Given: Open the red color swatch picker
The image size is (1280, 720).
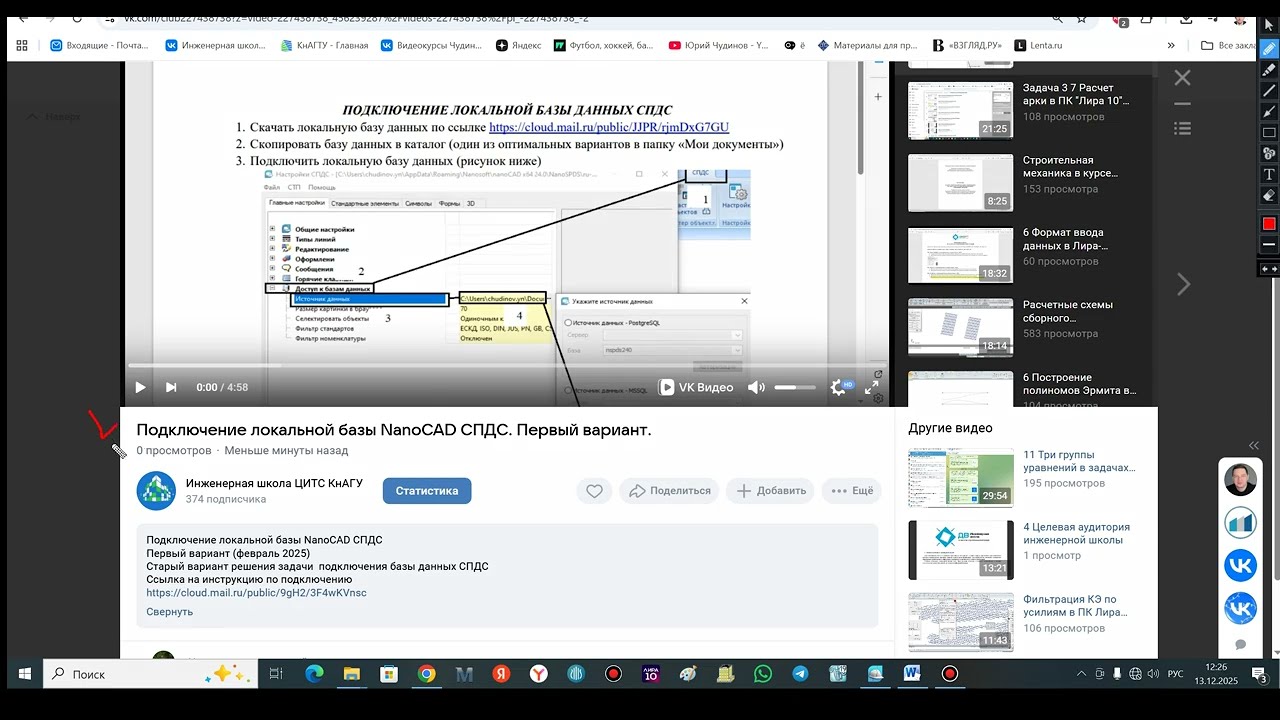Looking at the screenshot, I should (1269, 223).
